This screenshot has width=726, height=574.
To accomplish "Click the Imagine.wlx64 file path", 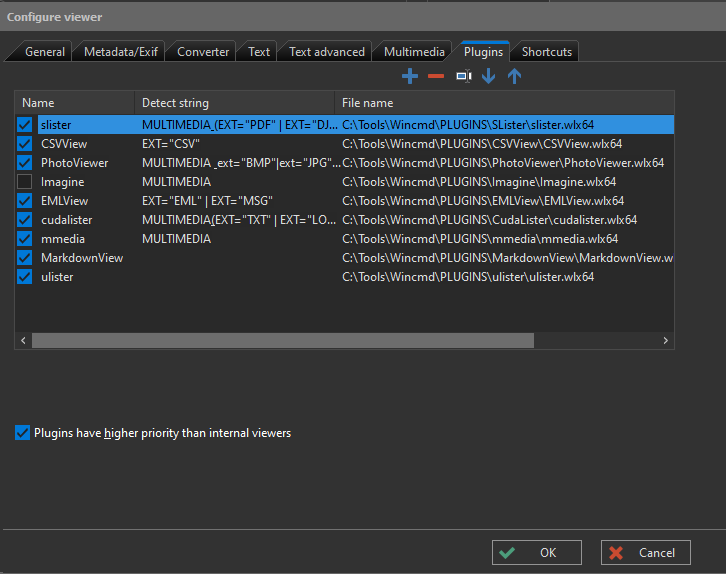I will click(x=479, y=181).
